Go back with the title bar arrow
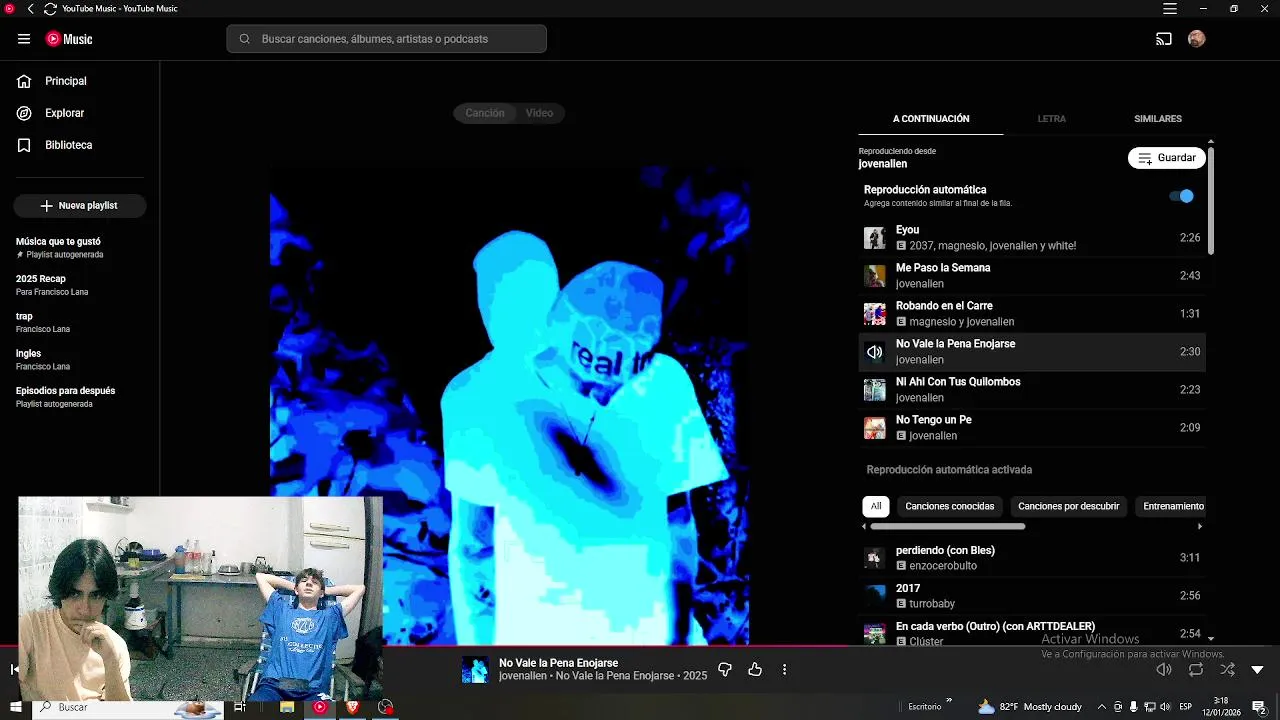The width and height of the screenshot is (1280, 720). [30, 9]
